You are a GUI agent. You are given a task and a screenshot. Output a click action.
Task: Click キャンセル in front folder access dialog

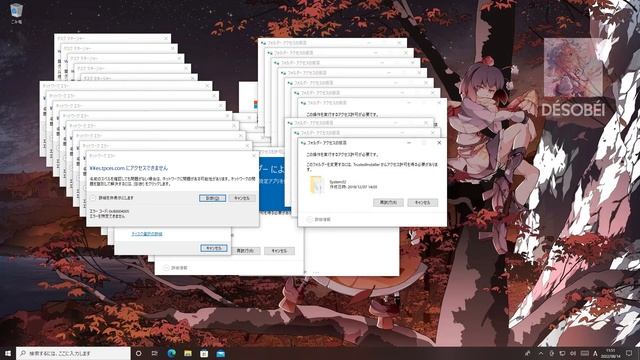click(422, 202)
